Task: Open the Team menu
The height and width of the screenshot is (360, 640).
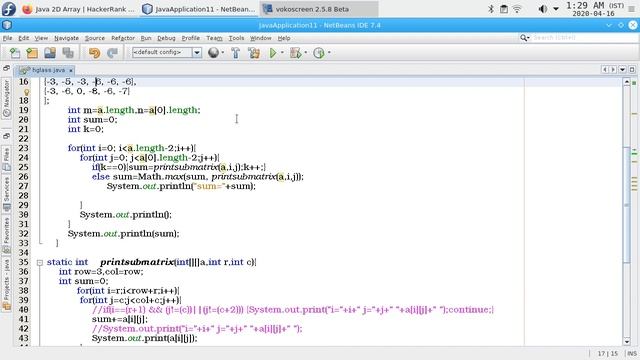Action: pos(214,38)
